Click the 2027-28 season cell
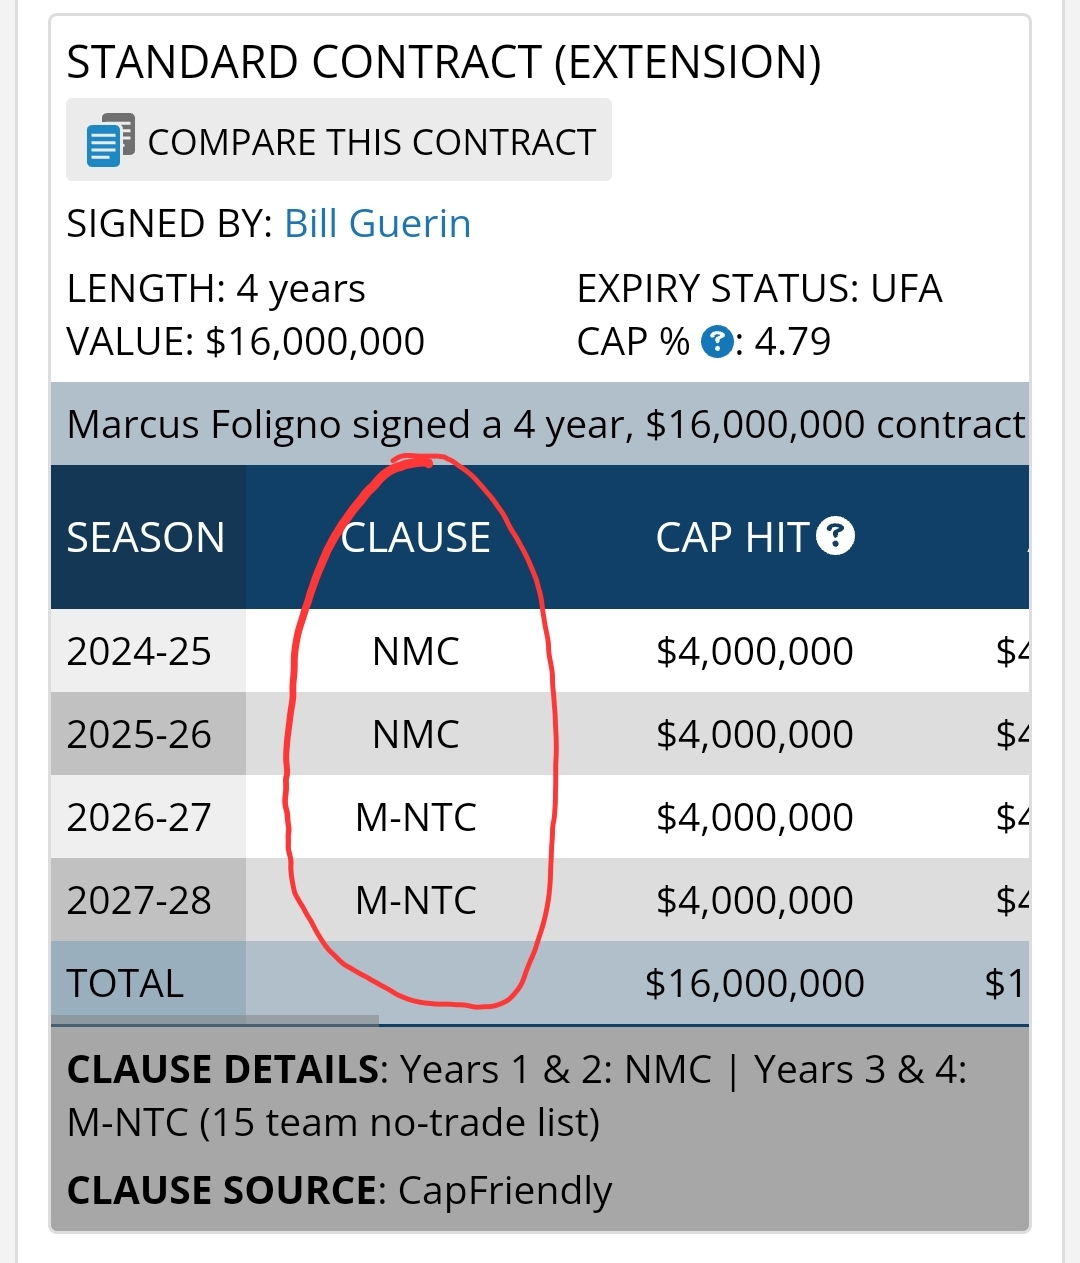The height and width of the screenshot is (1263, 1080). pyautogui.click(x=148, y=900)
